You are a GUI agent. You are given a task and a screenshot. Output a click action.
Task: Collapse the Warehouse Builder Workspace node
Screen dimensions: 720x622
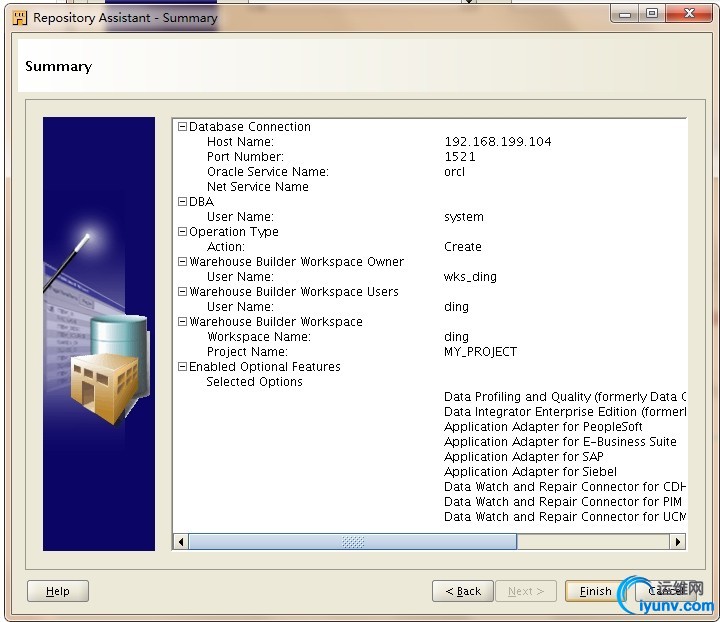pyautogui.click(x=182, y=322)
